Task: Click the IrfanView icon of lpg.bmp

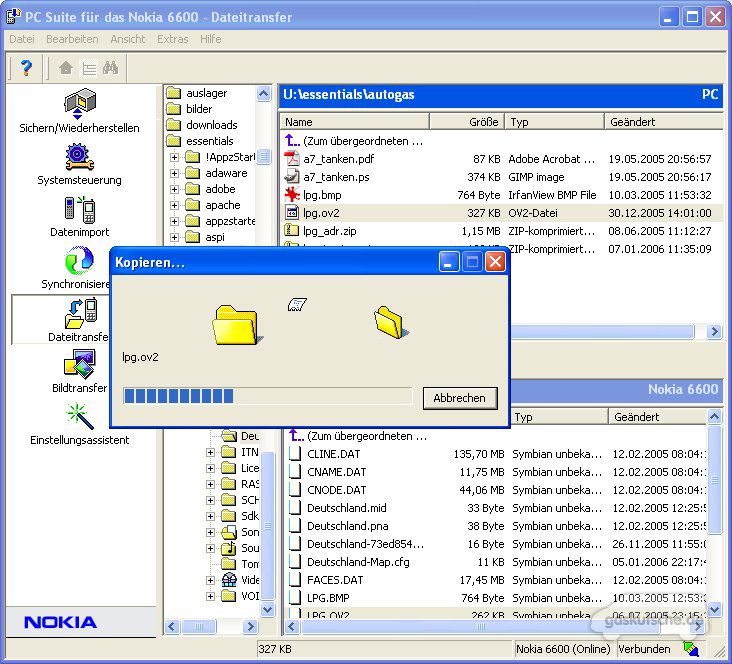Action: click(x=292, y=195)
